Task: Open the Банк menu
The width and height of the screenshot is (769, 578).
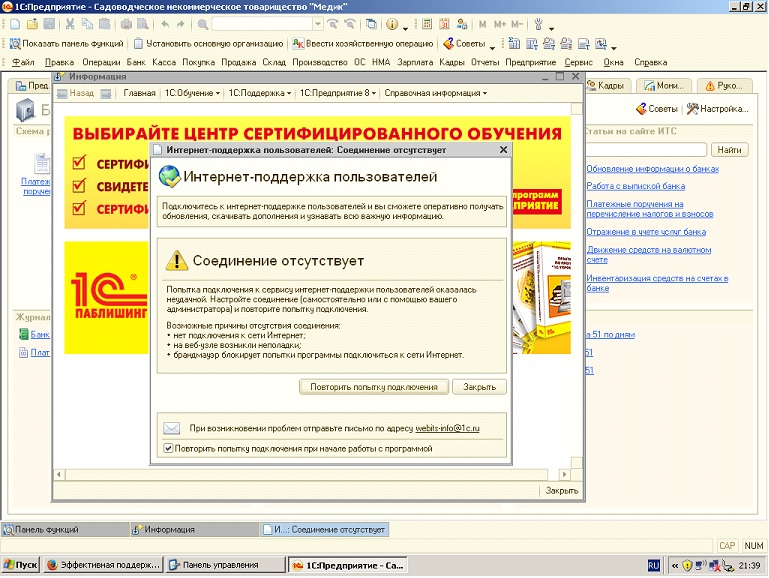Action: point(136,62)
